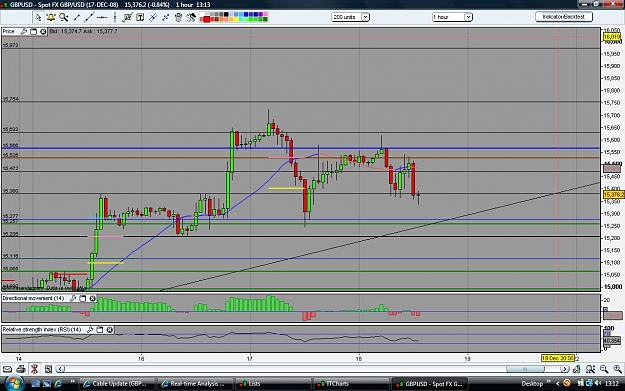Click the zoom in magnifier at bottom right
The height and width of the screenshot is (391, 625).
click(x=618, y=369)
